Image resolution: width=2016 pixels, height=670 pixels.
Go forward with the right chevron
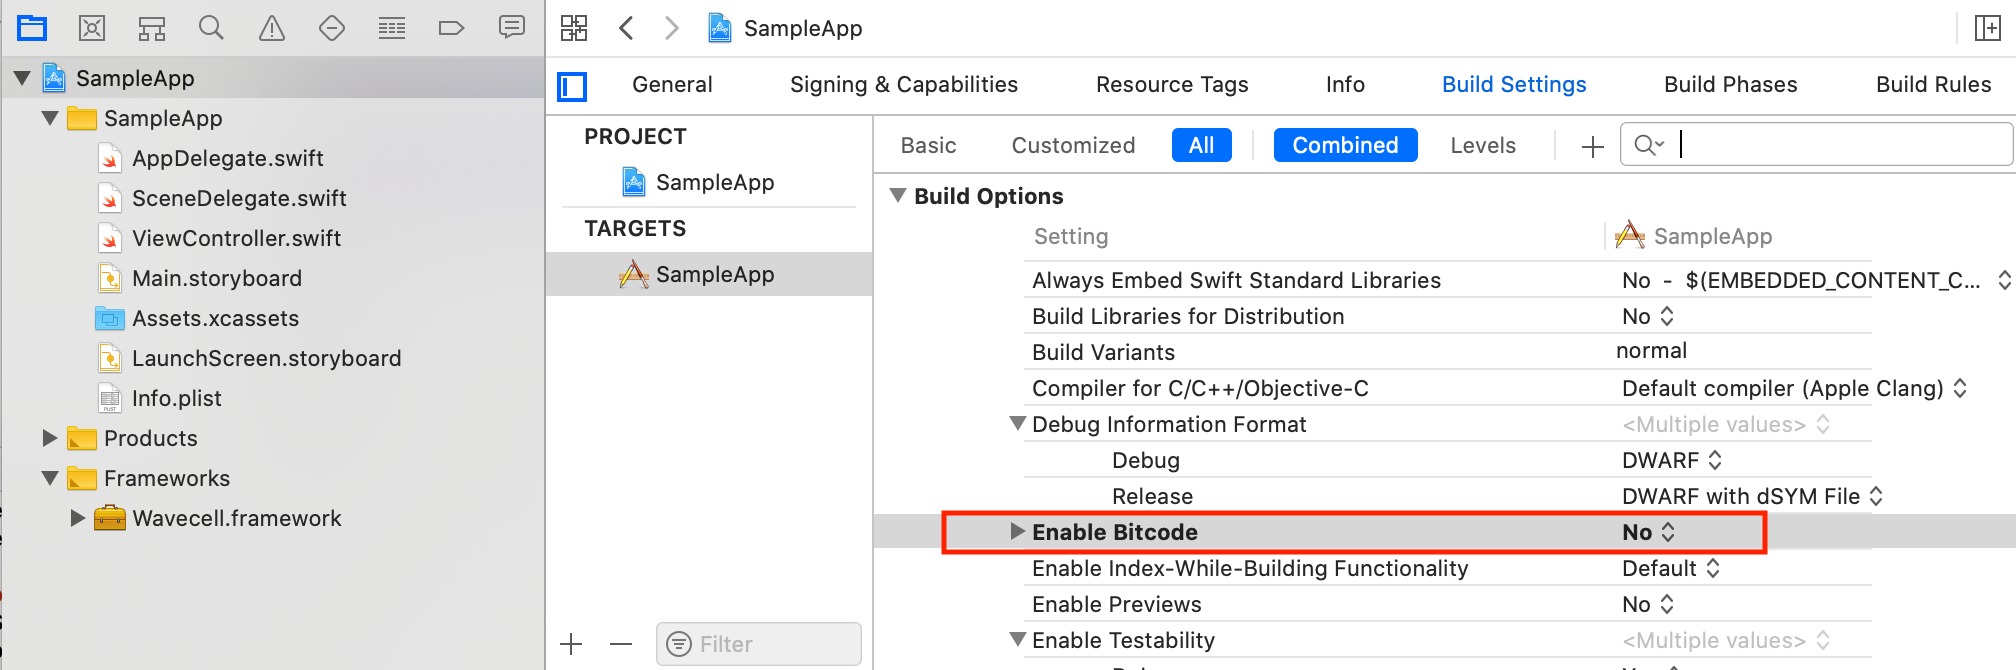(x=672, y=28)
